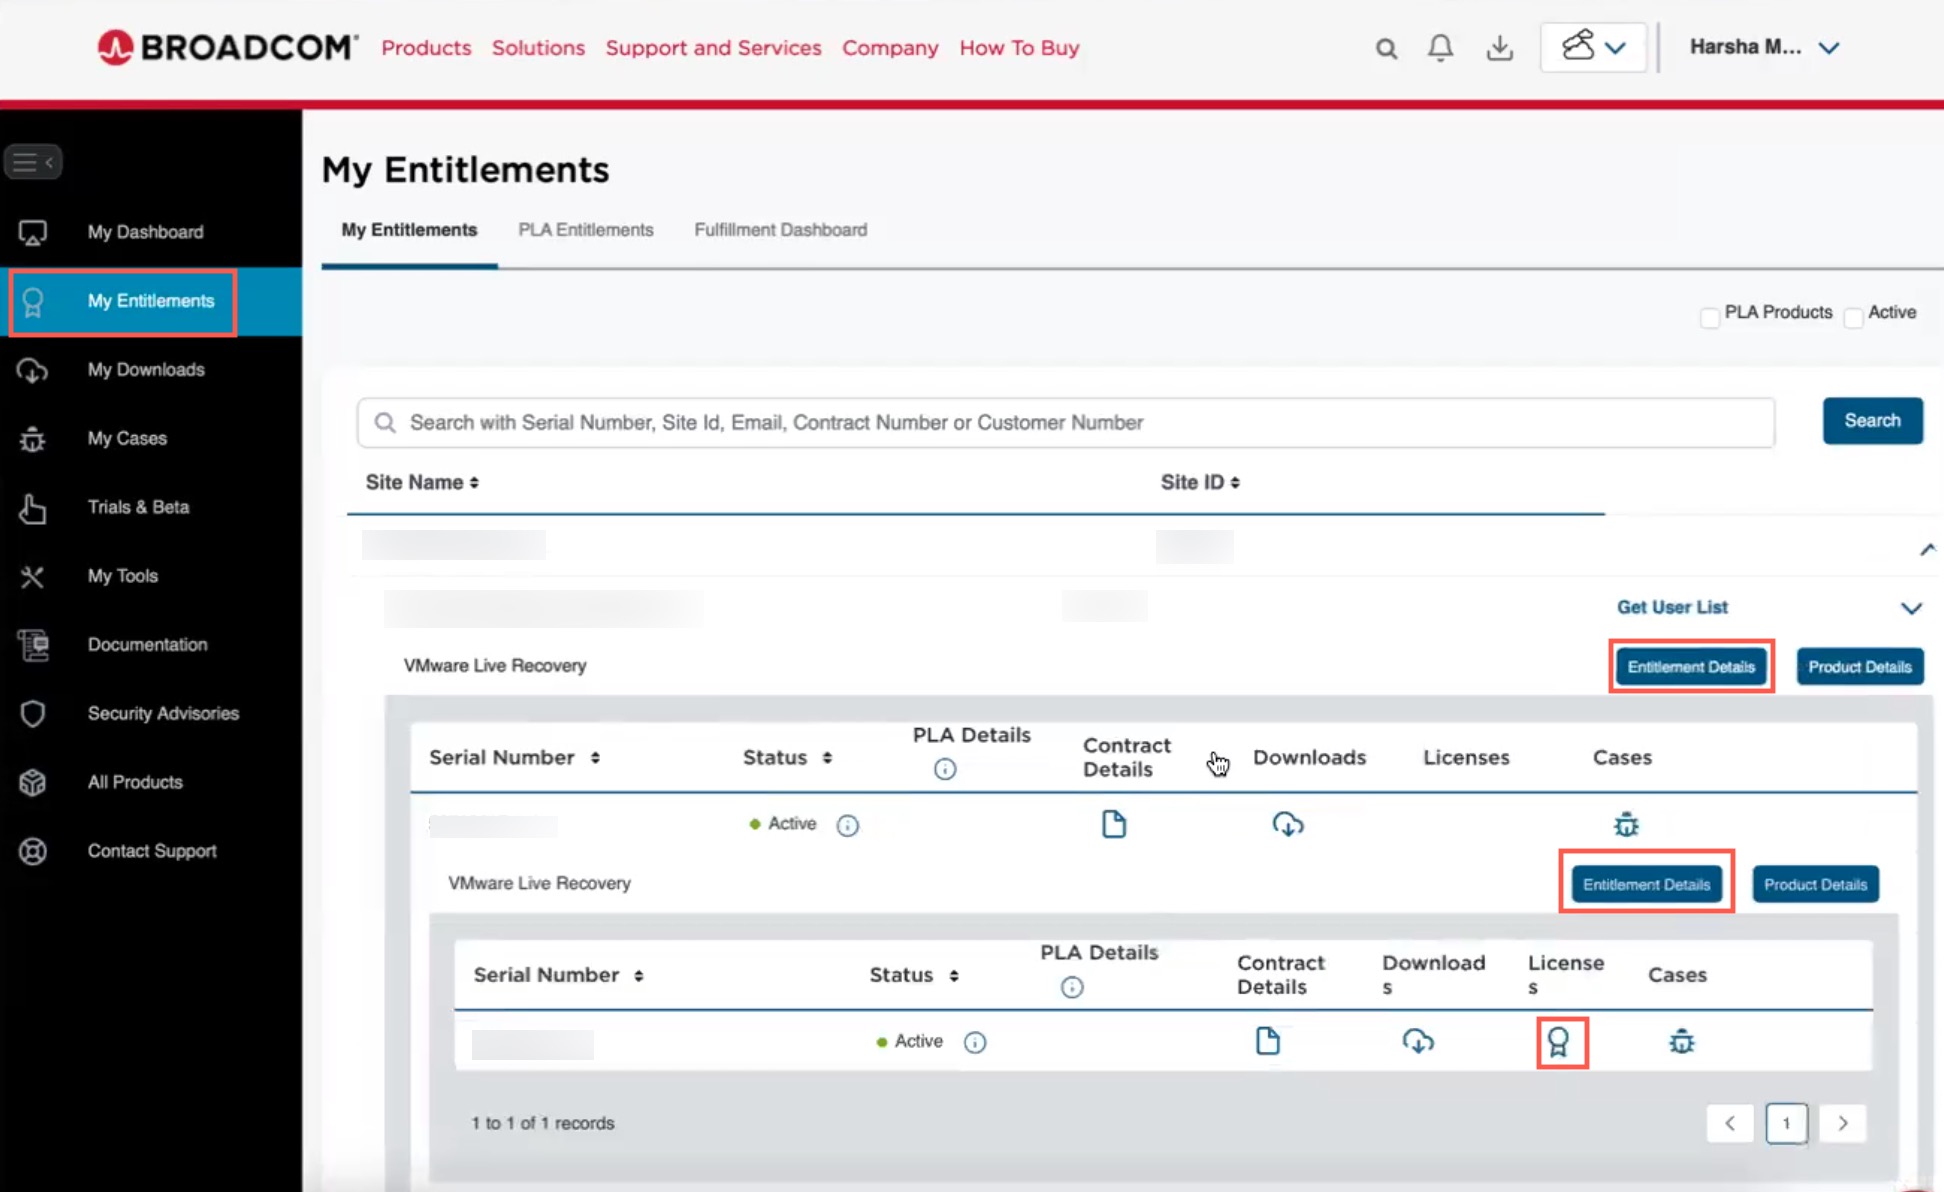Click the My Cases bug icon in sidebar
Viewport: 1944px width, 1192px height.
point(33,439)
